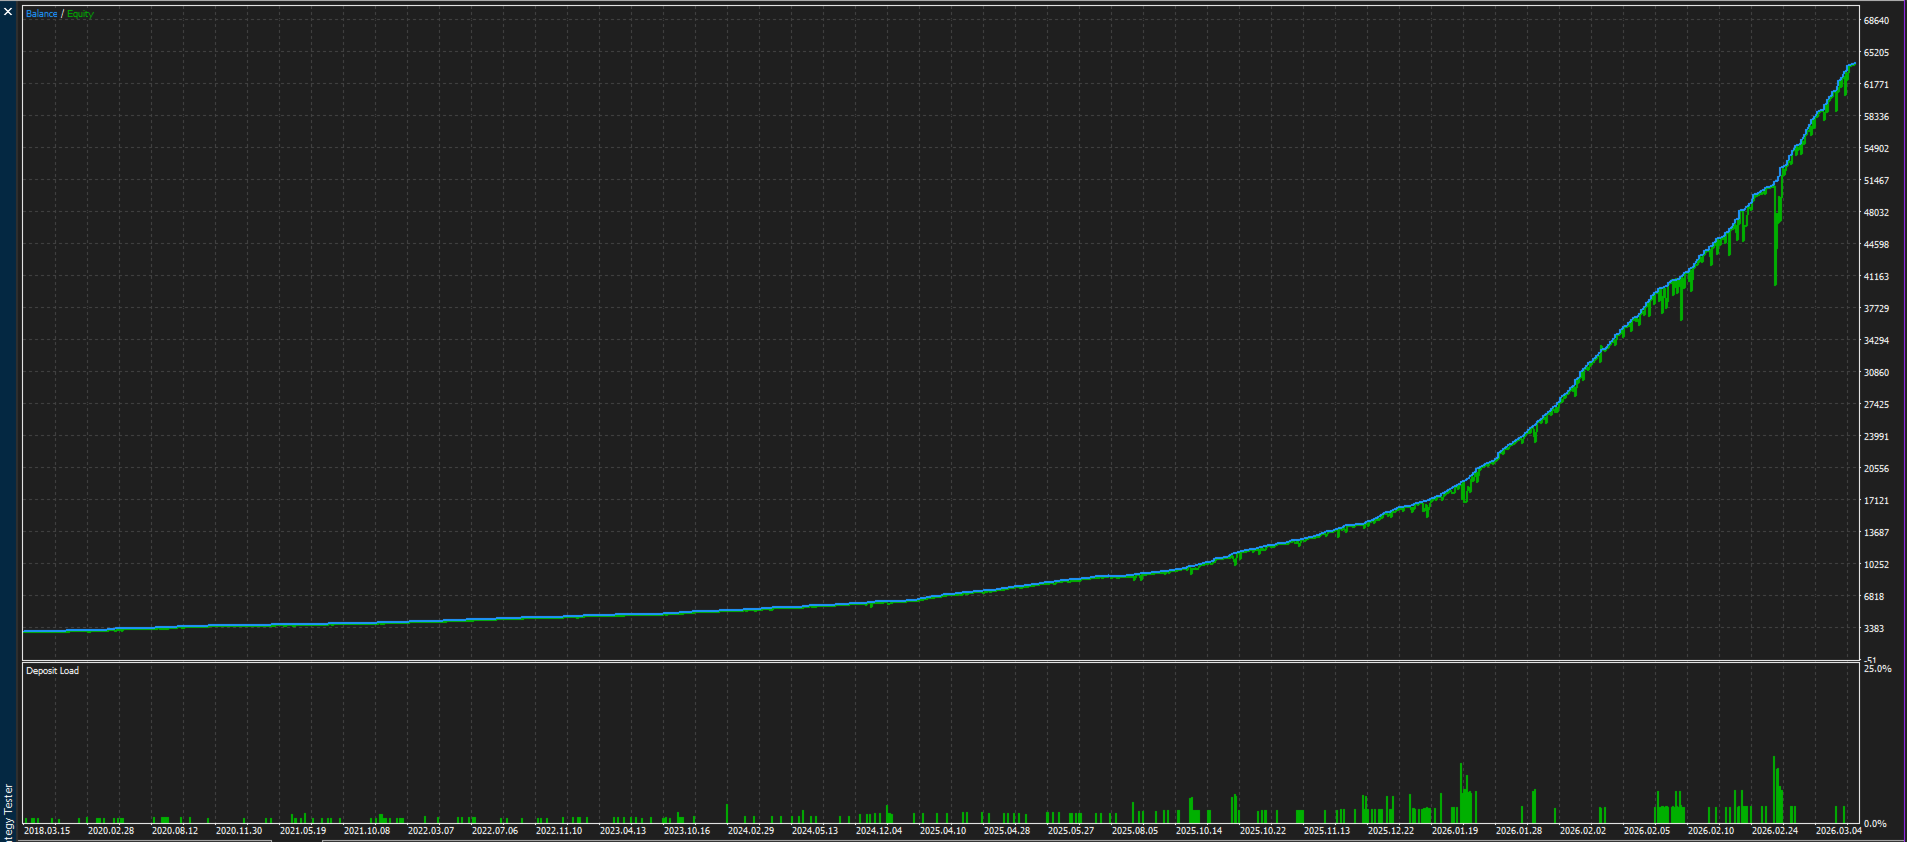
Task: Click the 2022.11.10 date on the time axis
Action: point(559,831)
